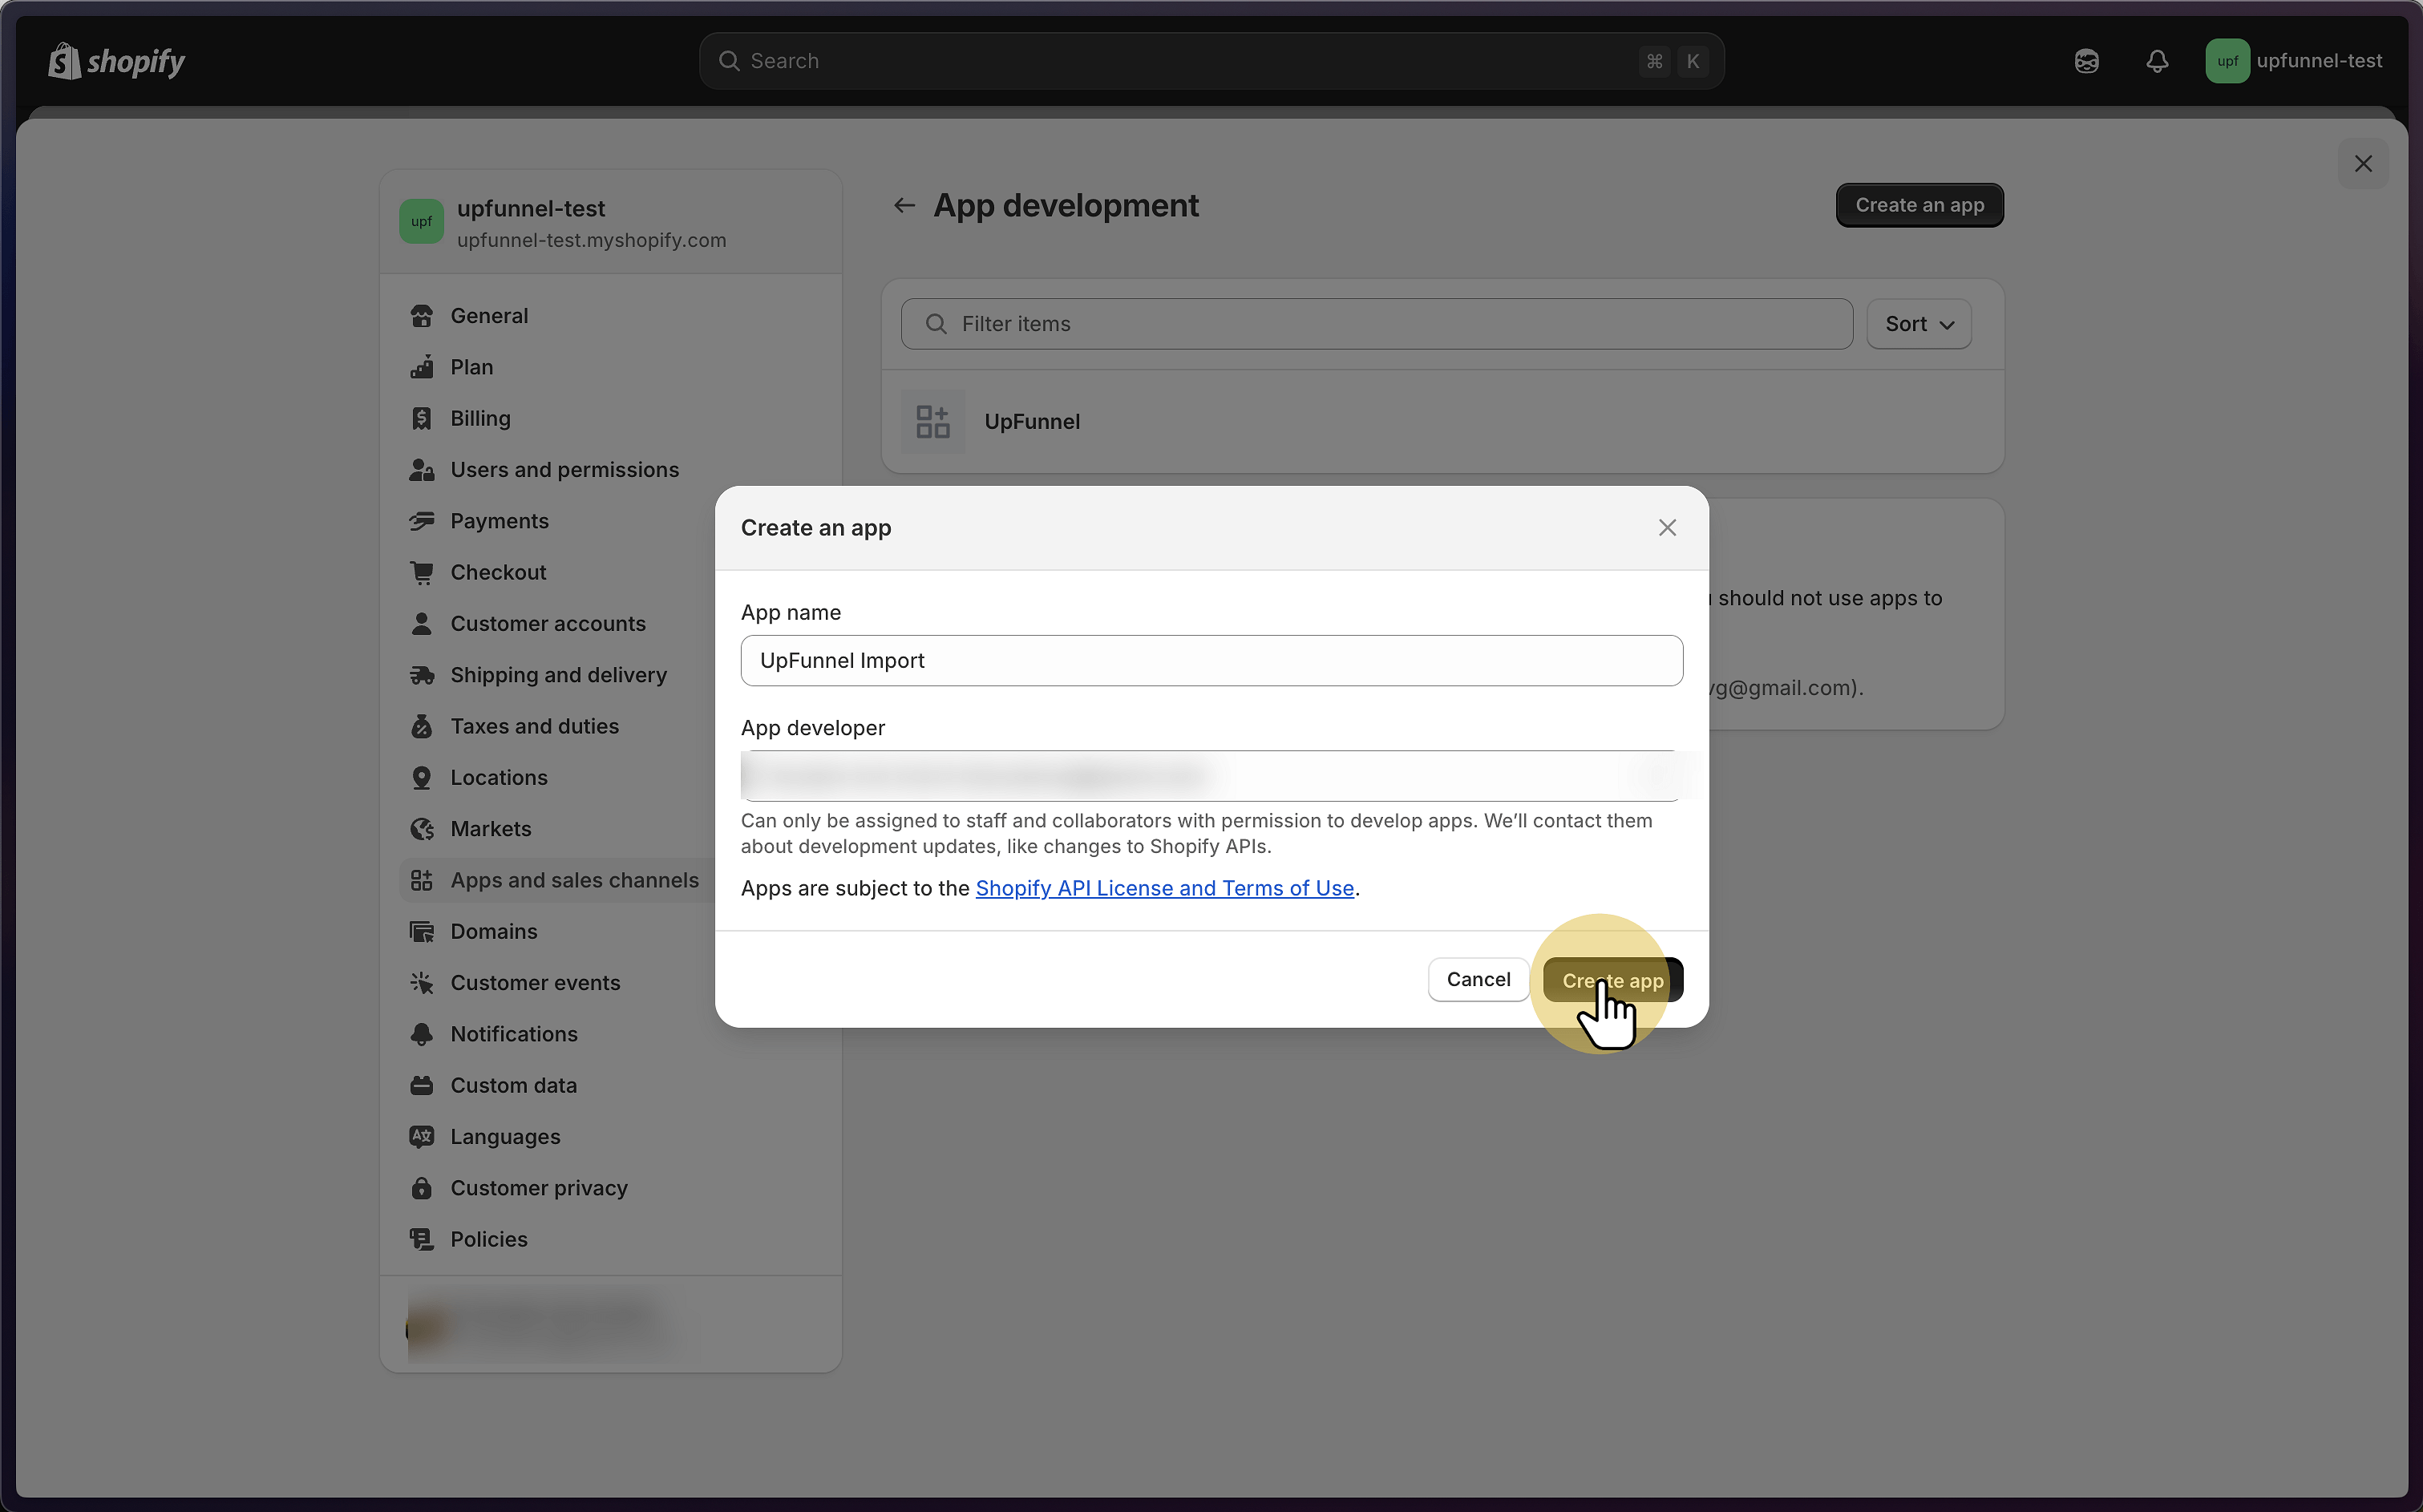This screenshot has height=1512, width=2423.
Task: Click the UpFunnel app grid icon
Action: 932,421
